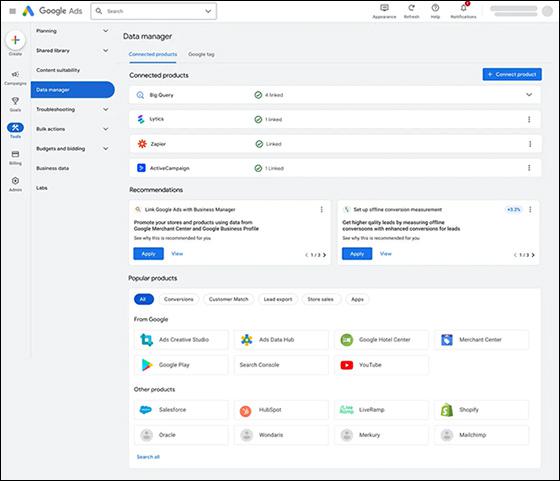560x481 pixels.
Task: Select Ads Data Hub product
Action: [281, 340]
